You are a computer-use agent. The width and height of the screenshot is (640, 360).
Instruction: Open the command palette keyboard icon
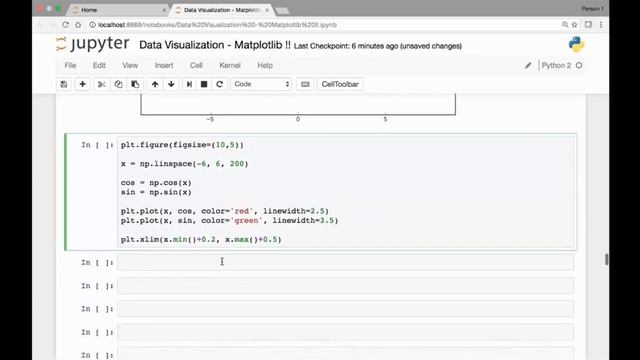click(x=305, y=84)
